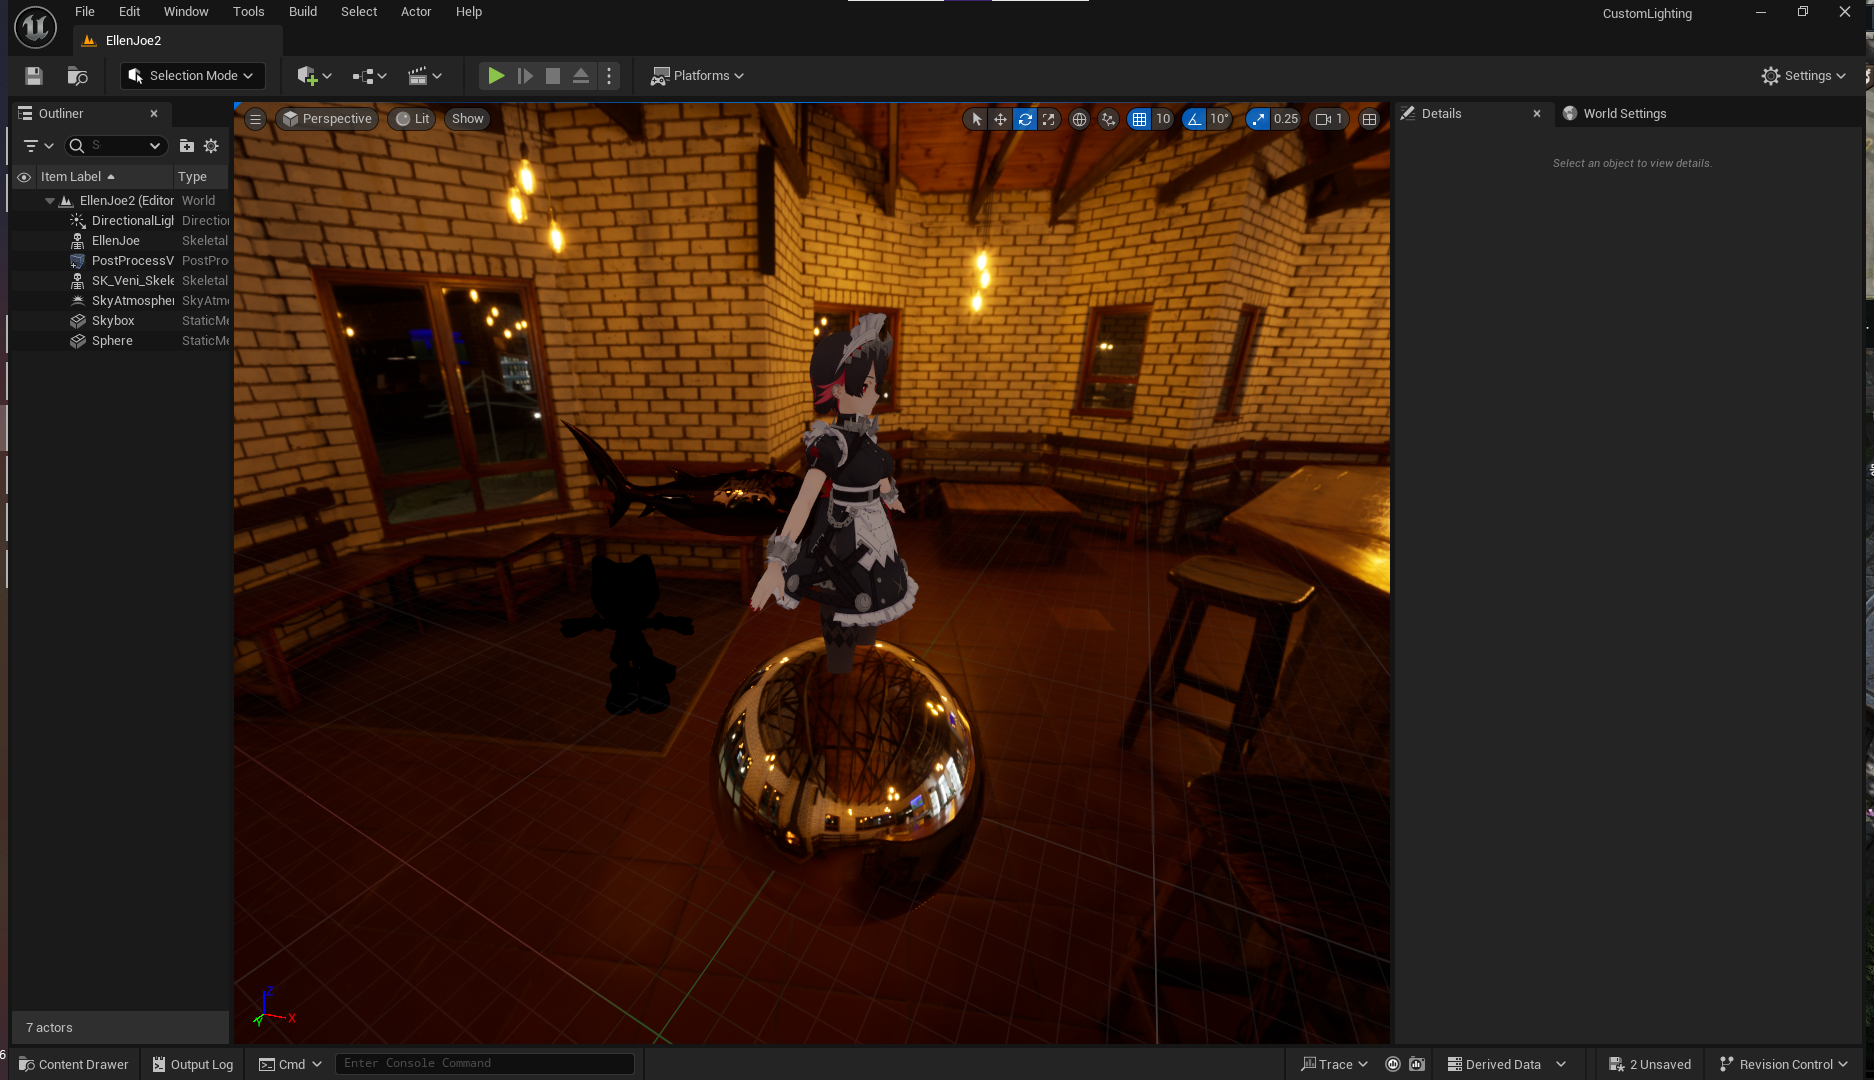Screen dimensions: 1874x1080
Task: Open the Output Log
Action: pyautogui.click(x=193, y=1064)
